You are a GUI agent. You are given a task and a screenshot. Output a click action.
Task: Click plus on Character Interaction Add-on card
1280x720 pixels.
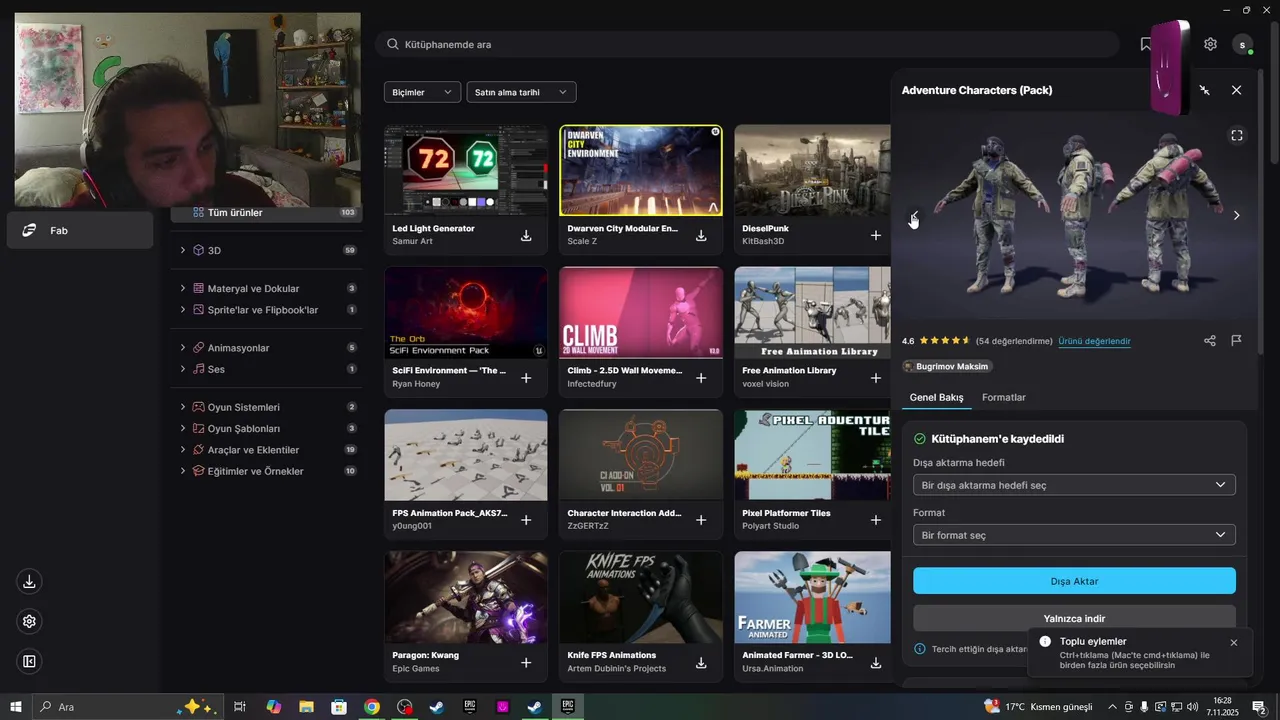coord(701,520)
